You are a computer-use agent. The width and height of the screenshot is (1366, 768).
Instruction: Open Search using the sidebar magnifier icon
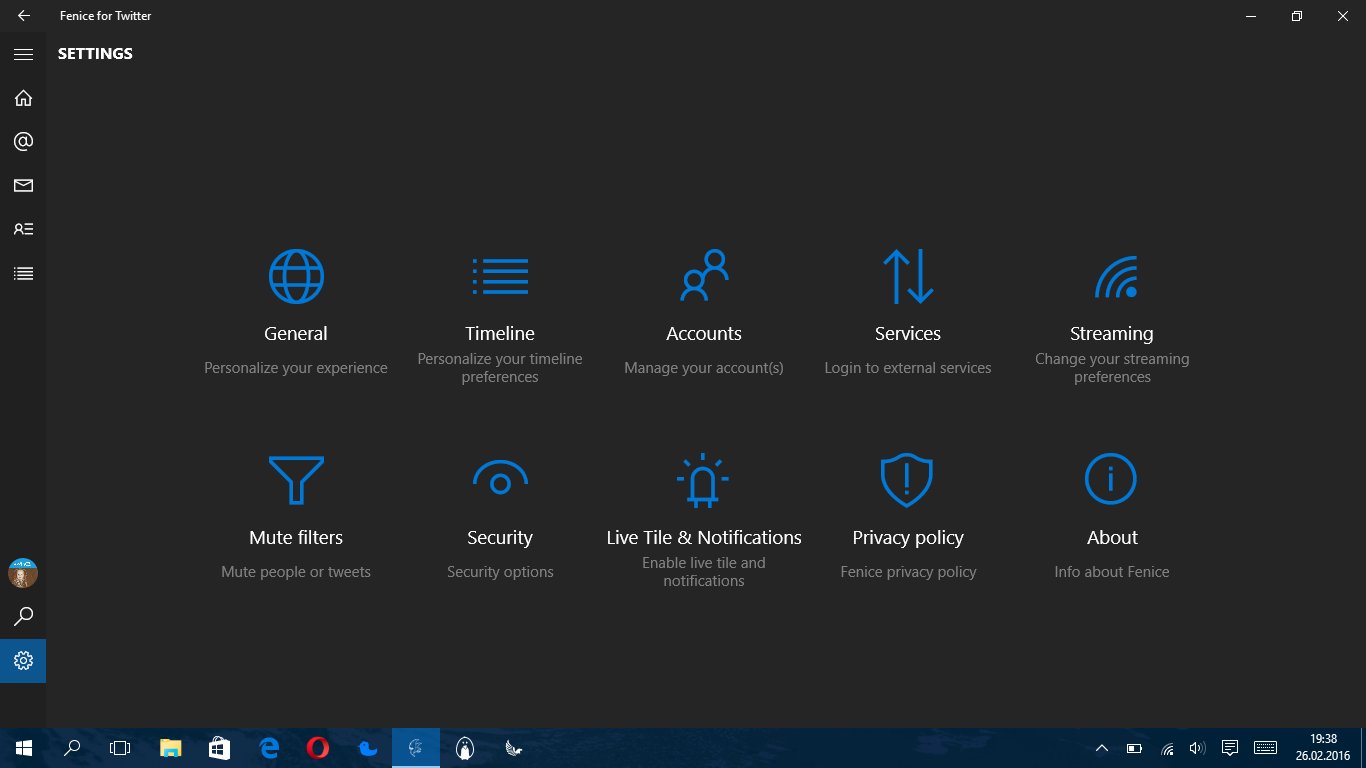(23, 617)
